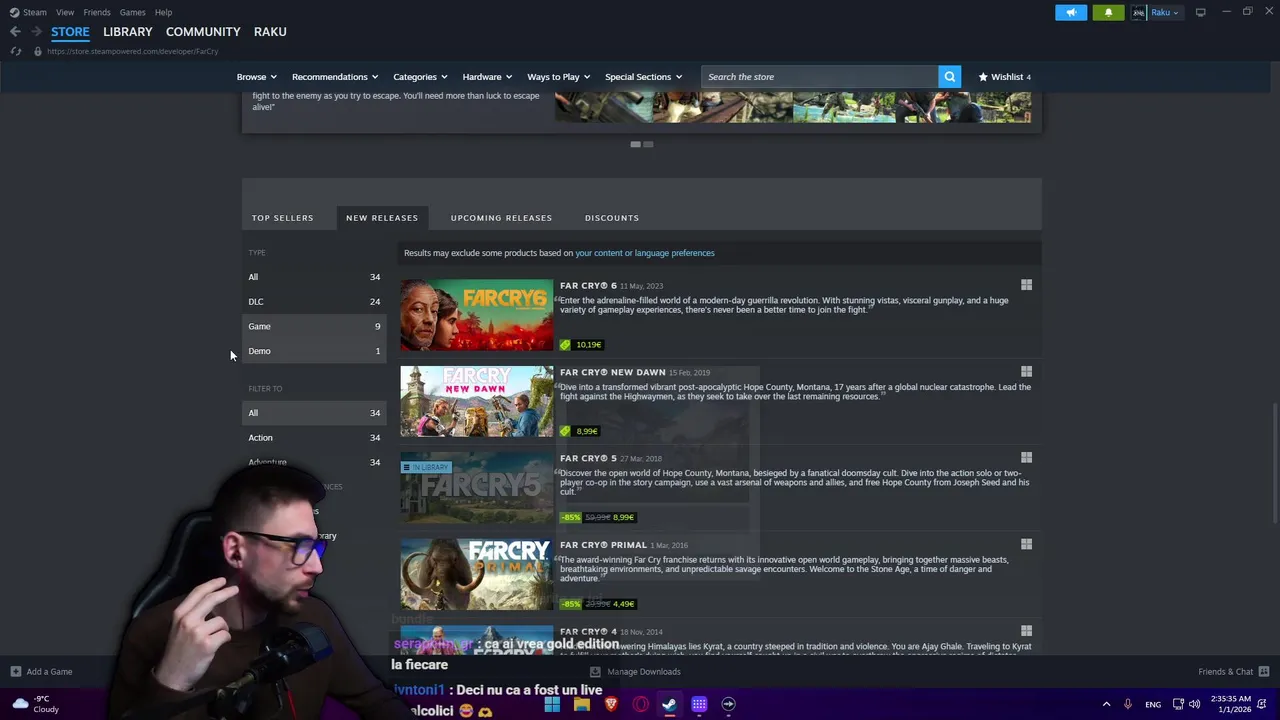This screenshot has height=720, width=1280.
Task: Select the All type filter
Action: click(x=314, y=277)
